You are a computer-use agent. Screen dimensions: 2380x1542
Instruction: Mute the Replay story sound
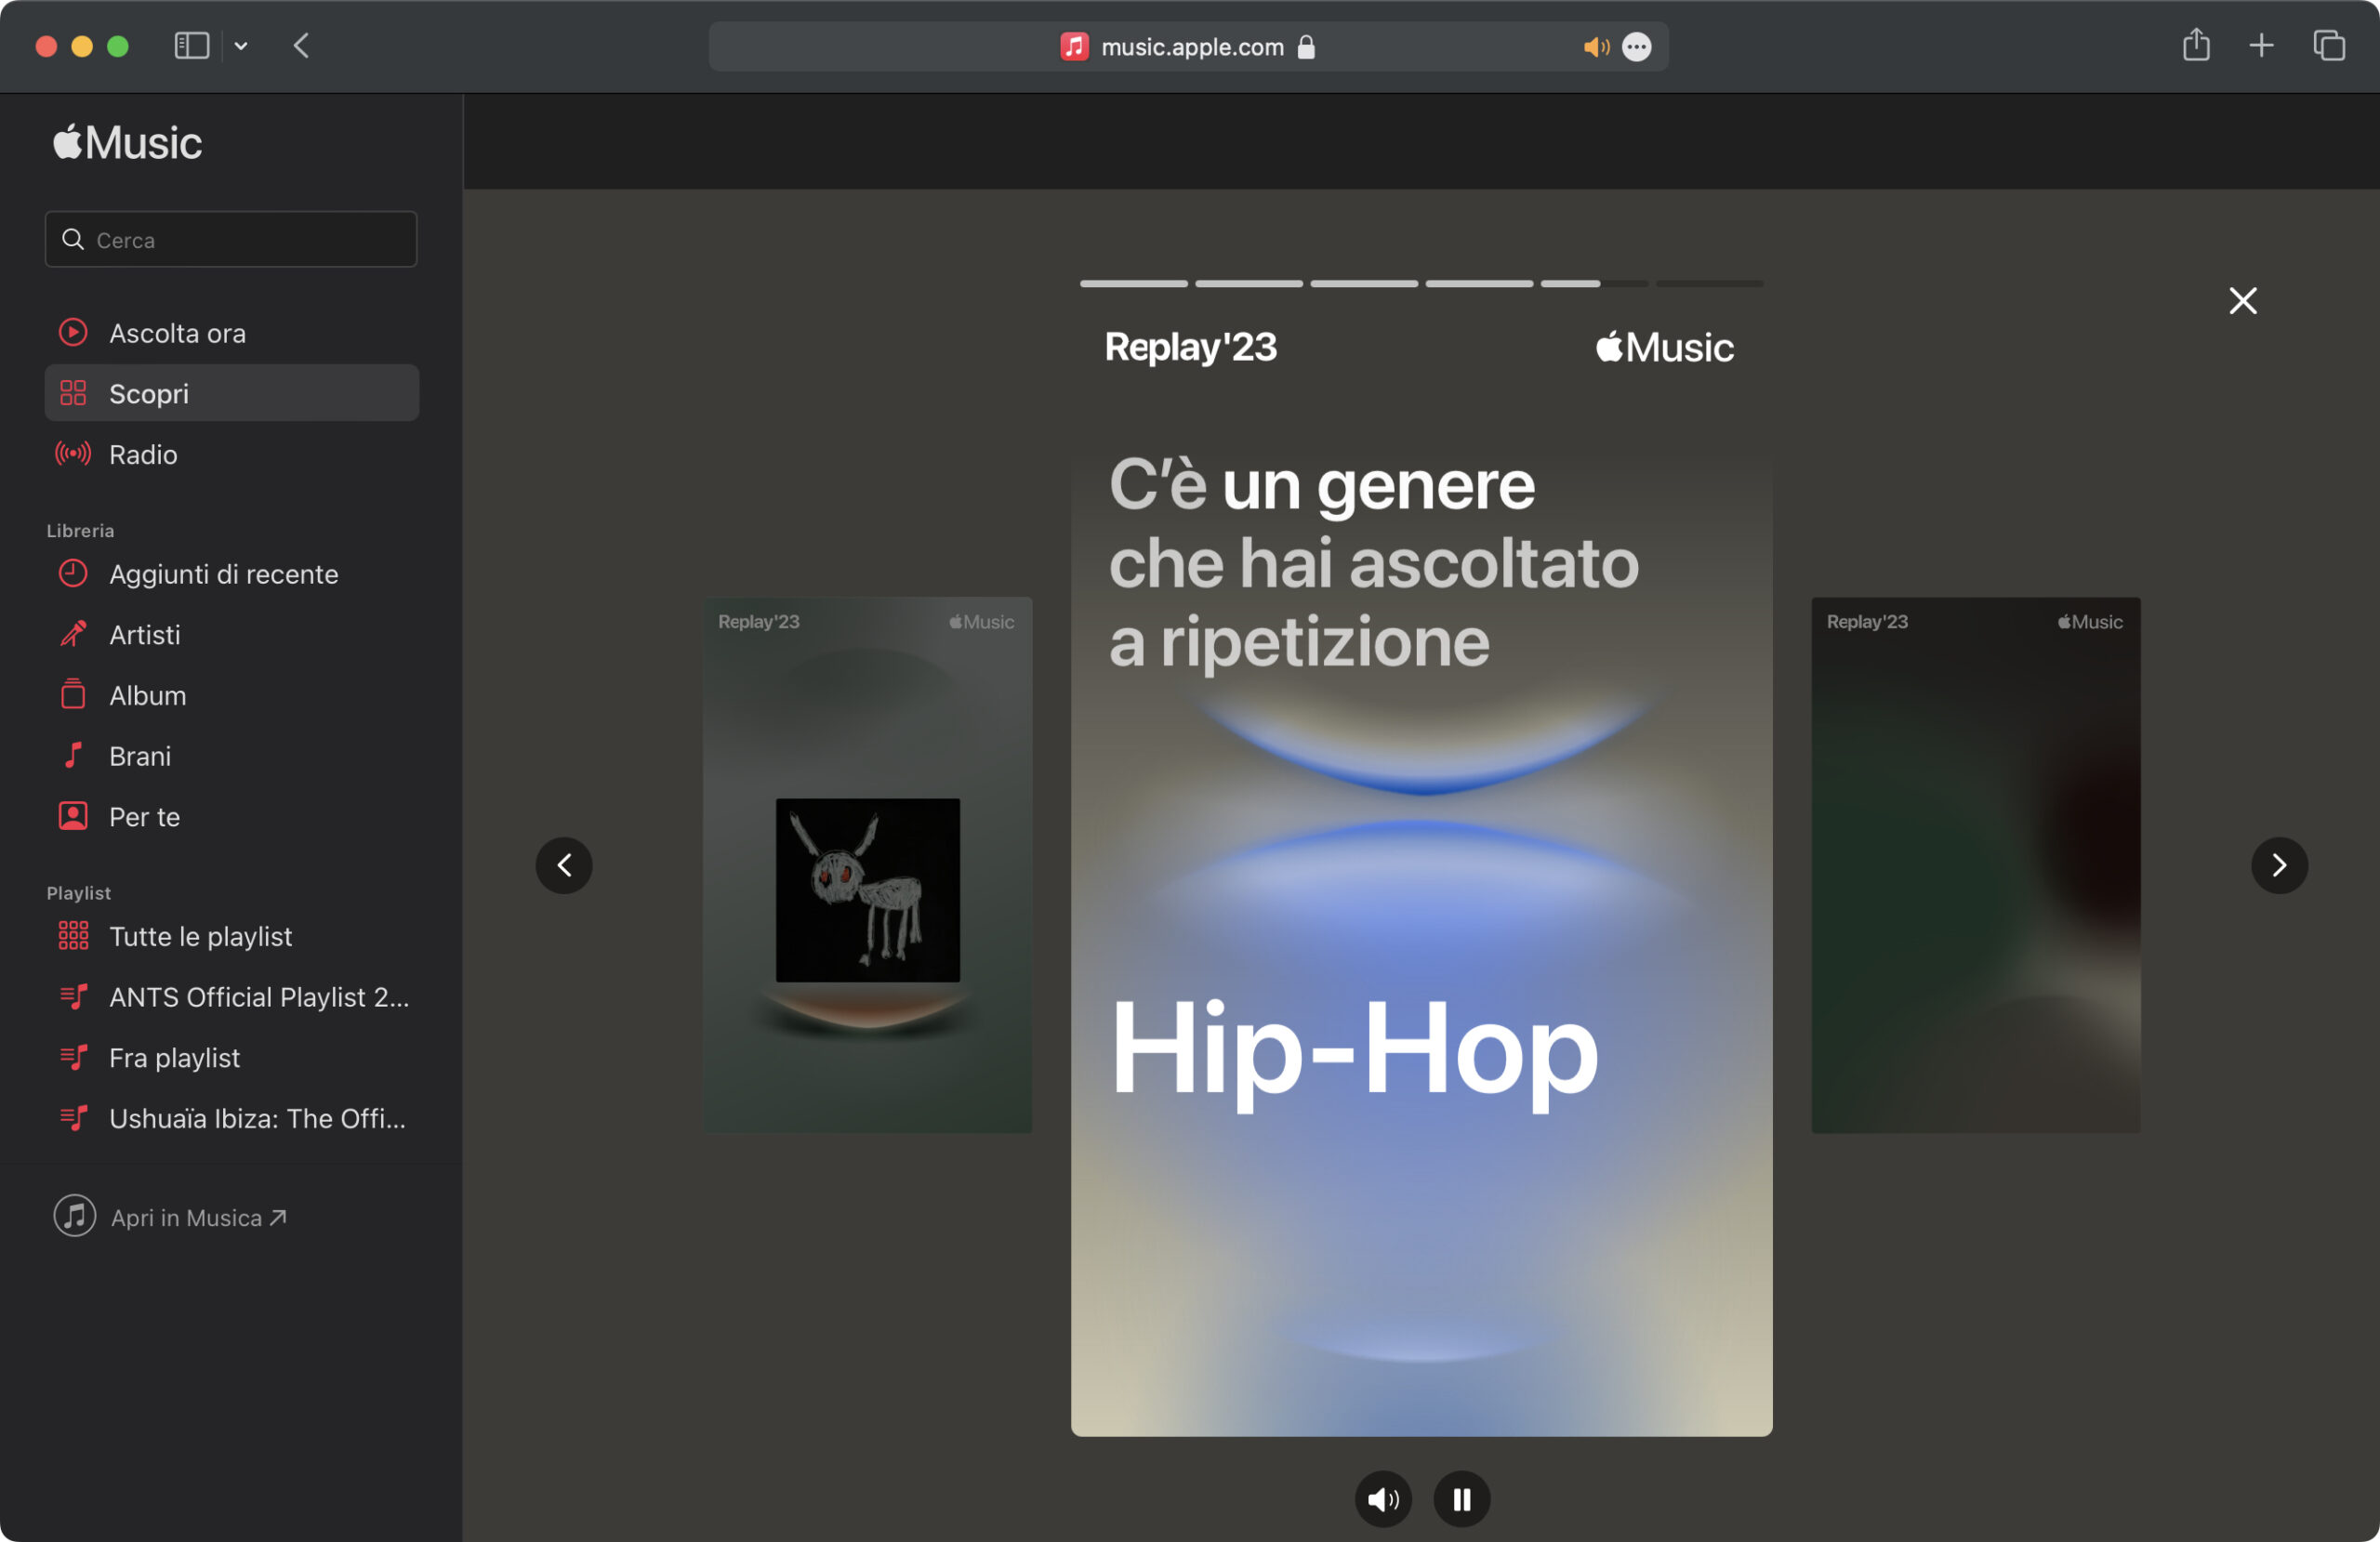(1383, 1499)
